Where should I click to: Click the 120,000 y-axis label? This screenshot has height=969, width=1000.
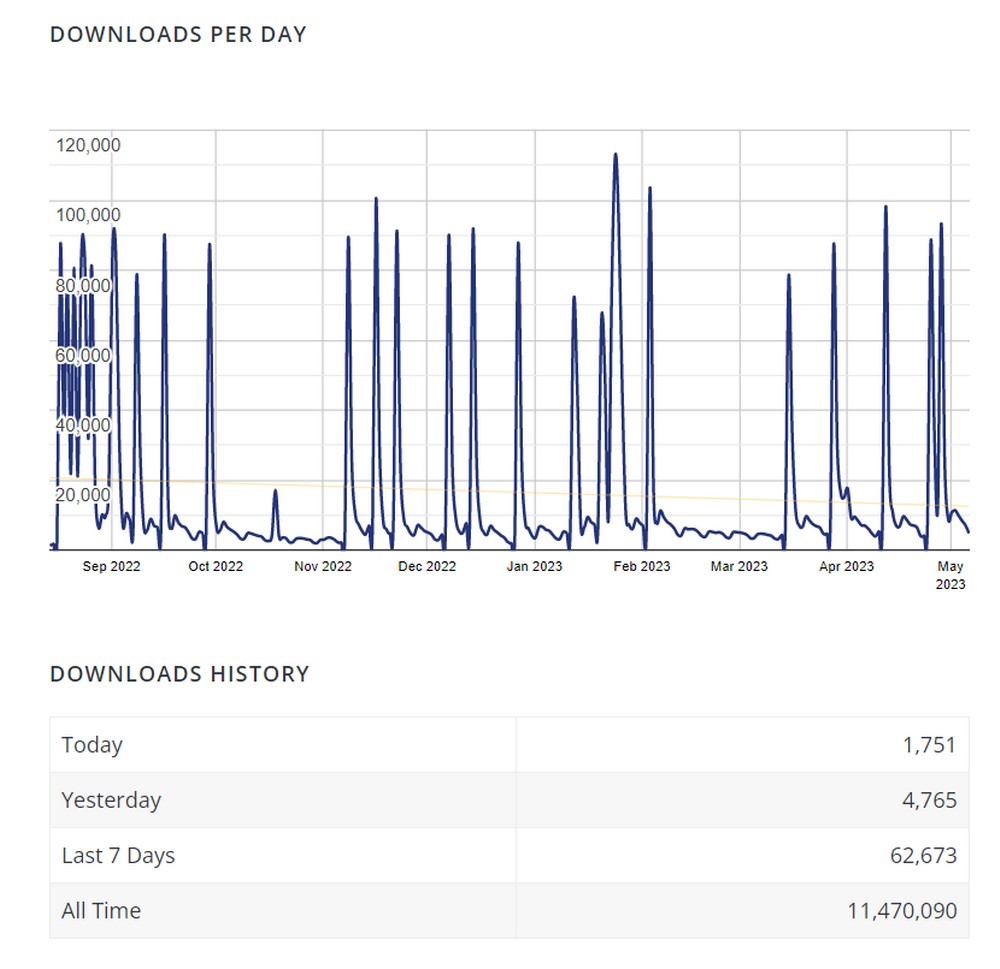88,145
